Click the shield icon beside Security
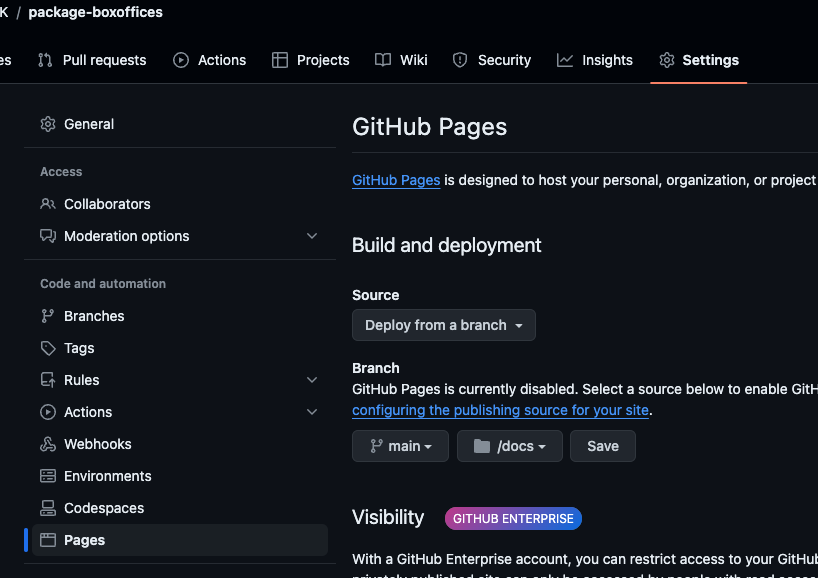Screen dimensions: 818x578 pyautogui.click(x=460, y=60)
